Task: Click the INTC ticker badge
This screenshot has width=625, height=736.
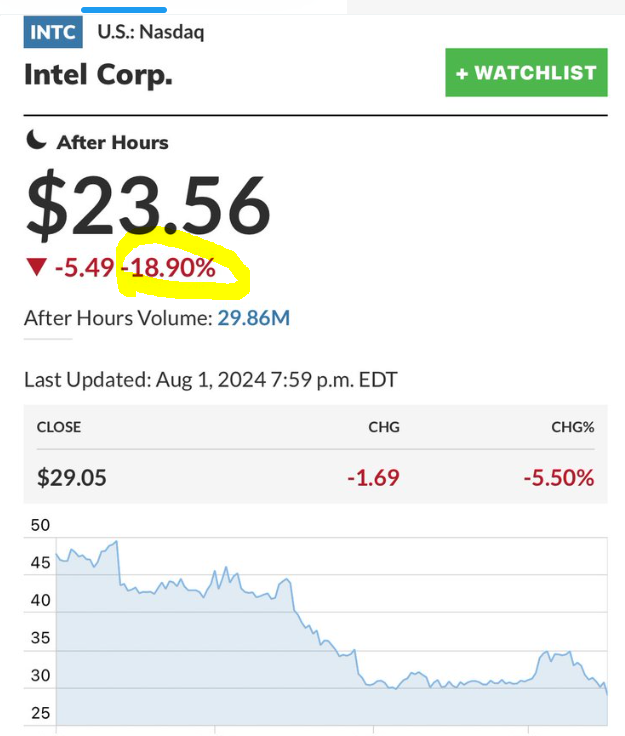Action: [x=53, y=32]
